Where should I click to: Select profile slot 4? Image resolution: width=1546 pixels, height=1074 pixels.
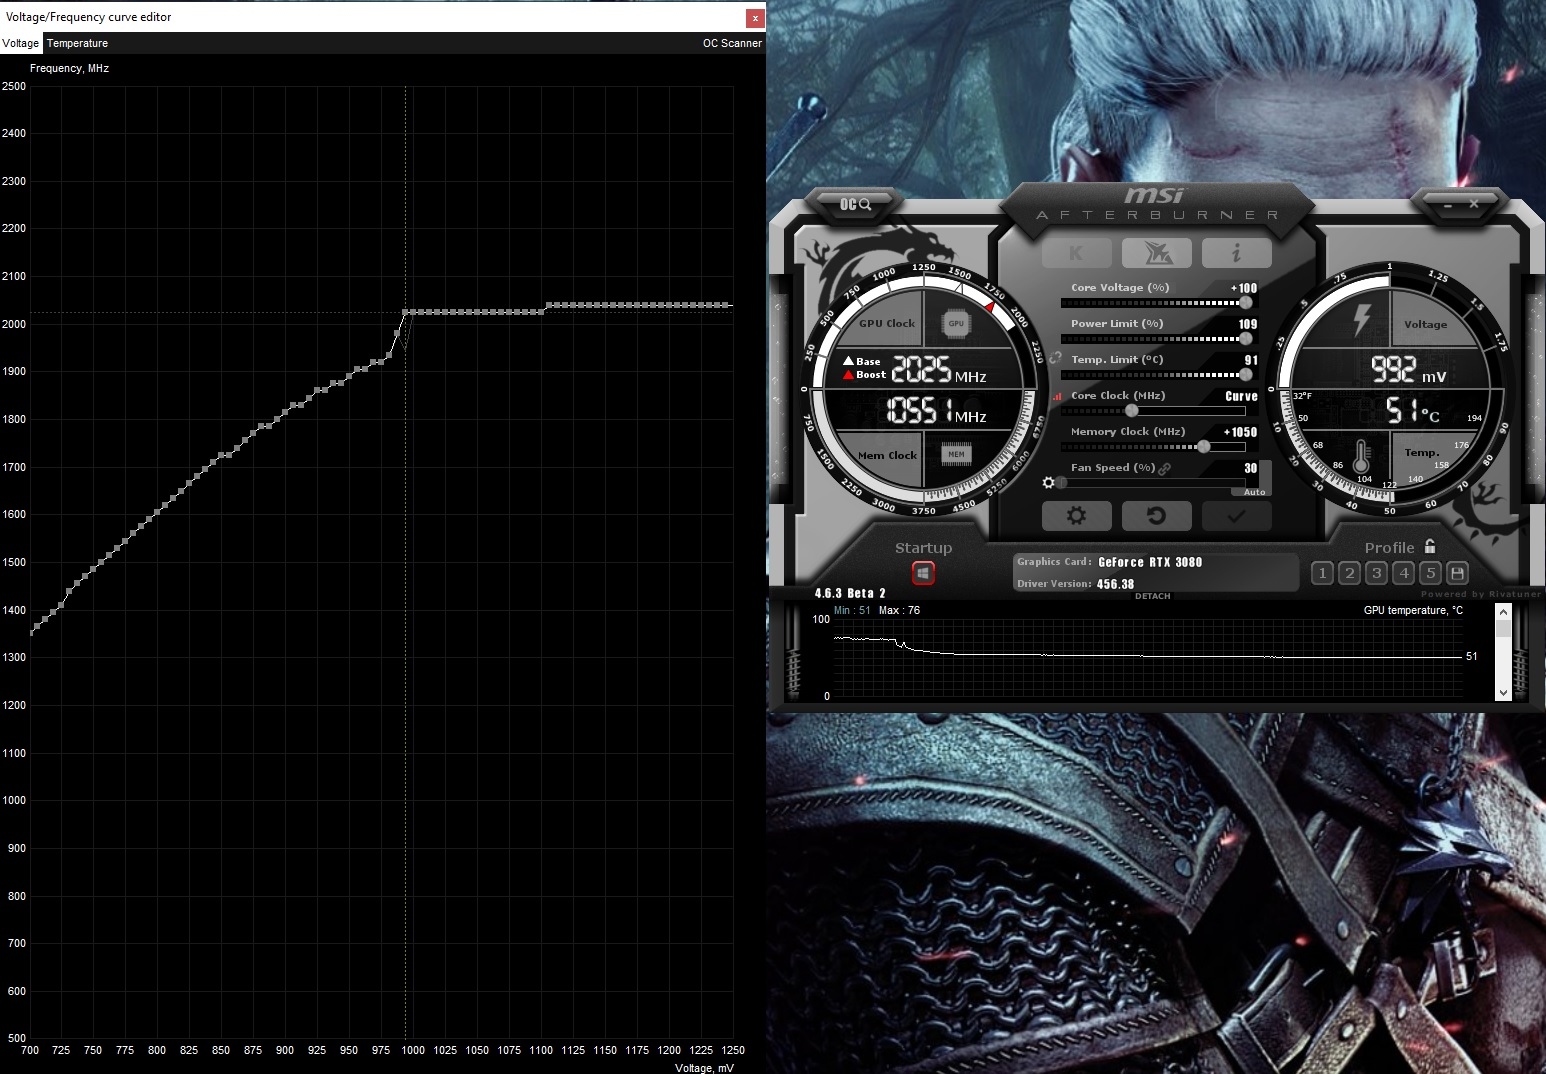tap(1403, 573)
